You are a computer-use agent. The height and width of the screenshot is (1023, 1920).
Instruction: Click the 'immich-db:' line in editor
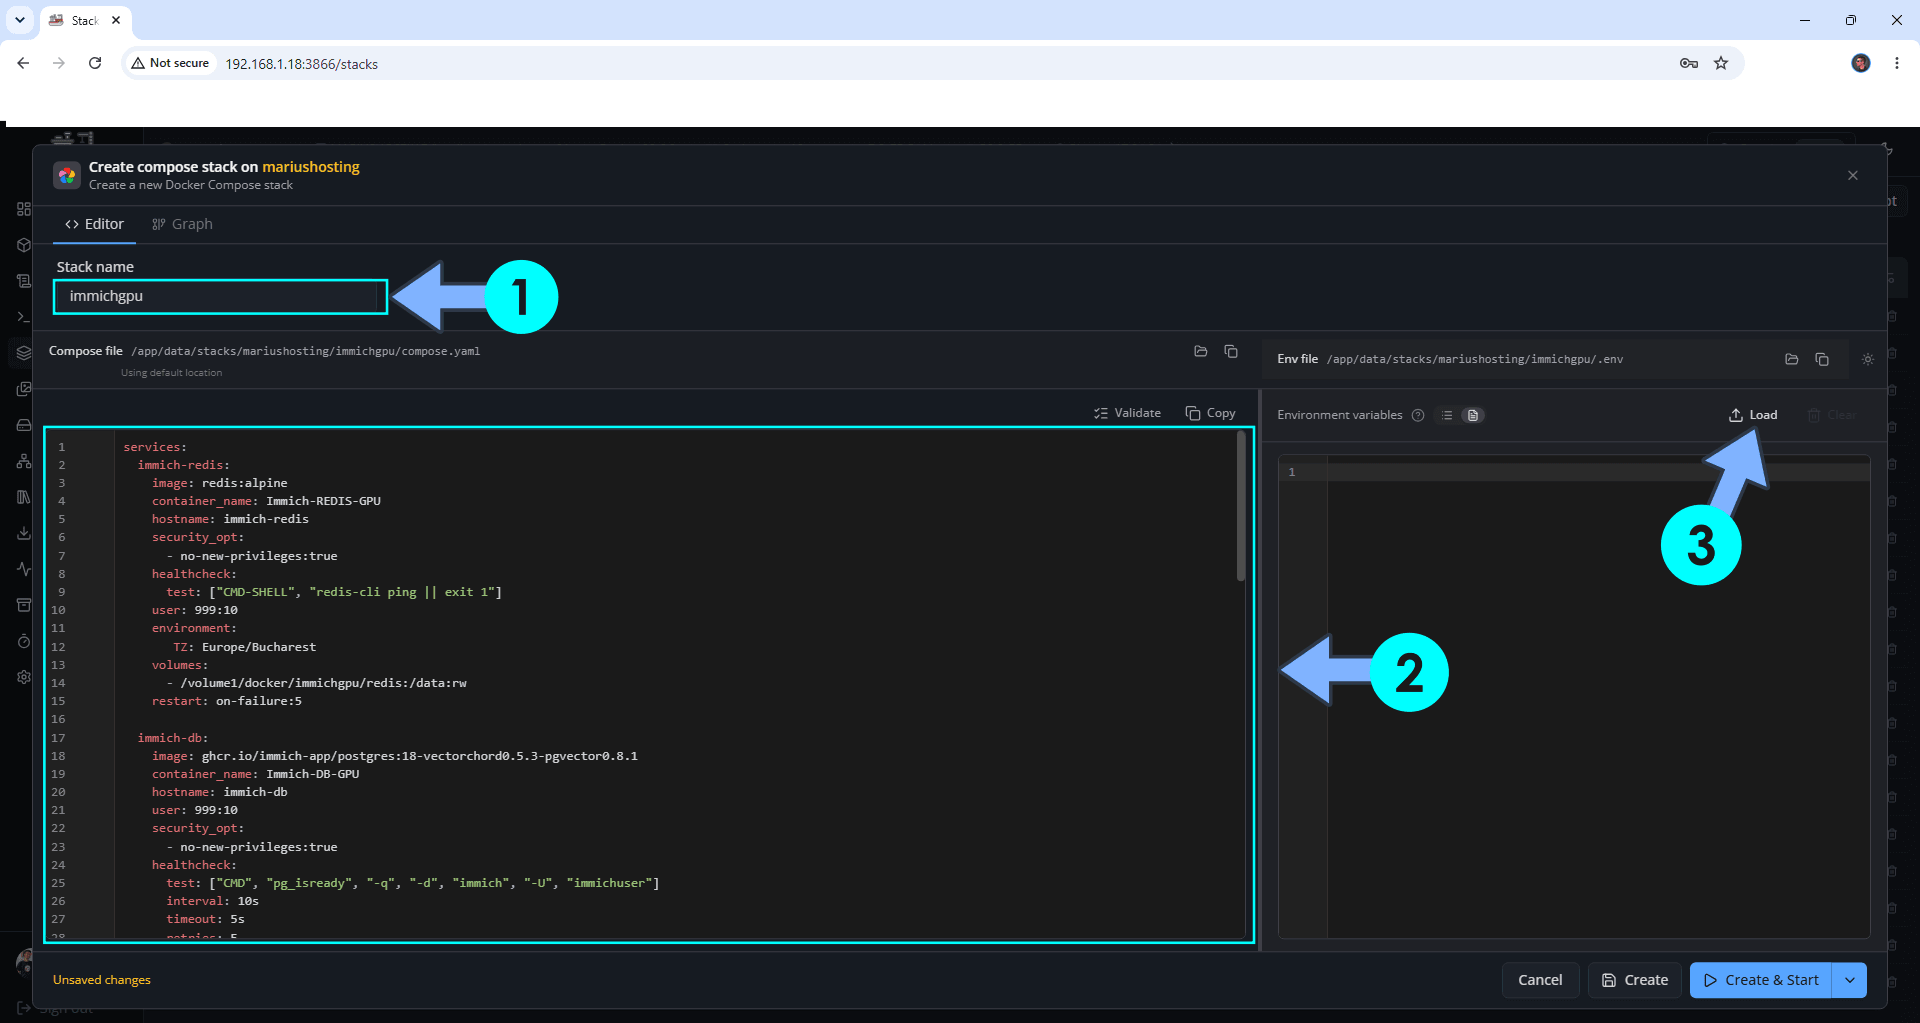173,738
